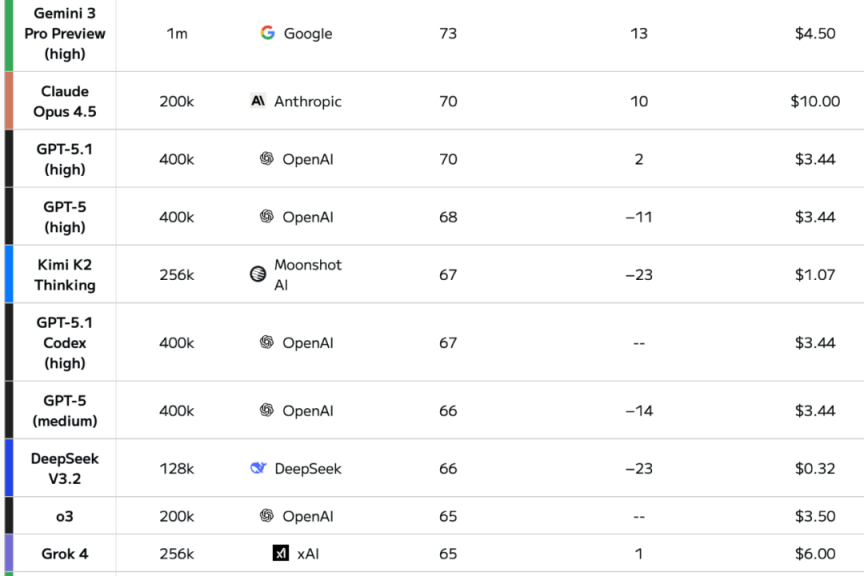Click the $0.32 price for DeepSeek
Viewport: 864px width, 576px height.
click(814, 468)
